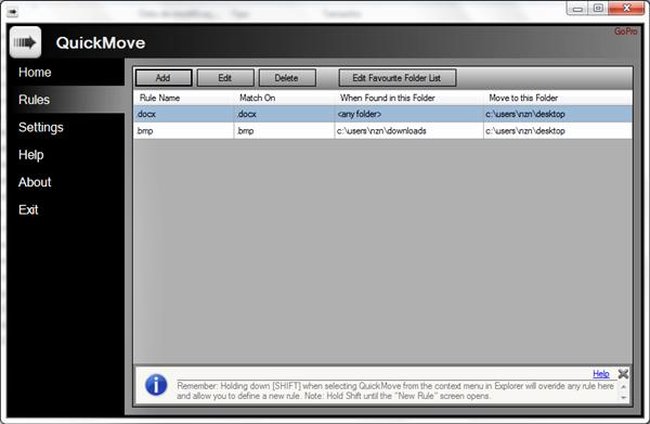650x424 pixels.
Task: Click the Add rule button
Action: click(x=163, y=78)
